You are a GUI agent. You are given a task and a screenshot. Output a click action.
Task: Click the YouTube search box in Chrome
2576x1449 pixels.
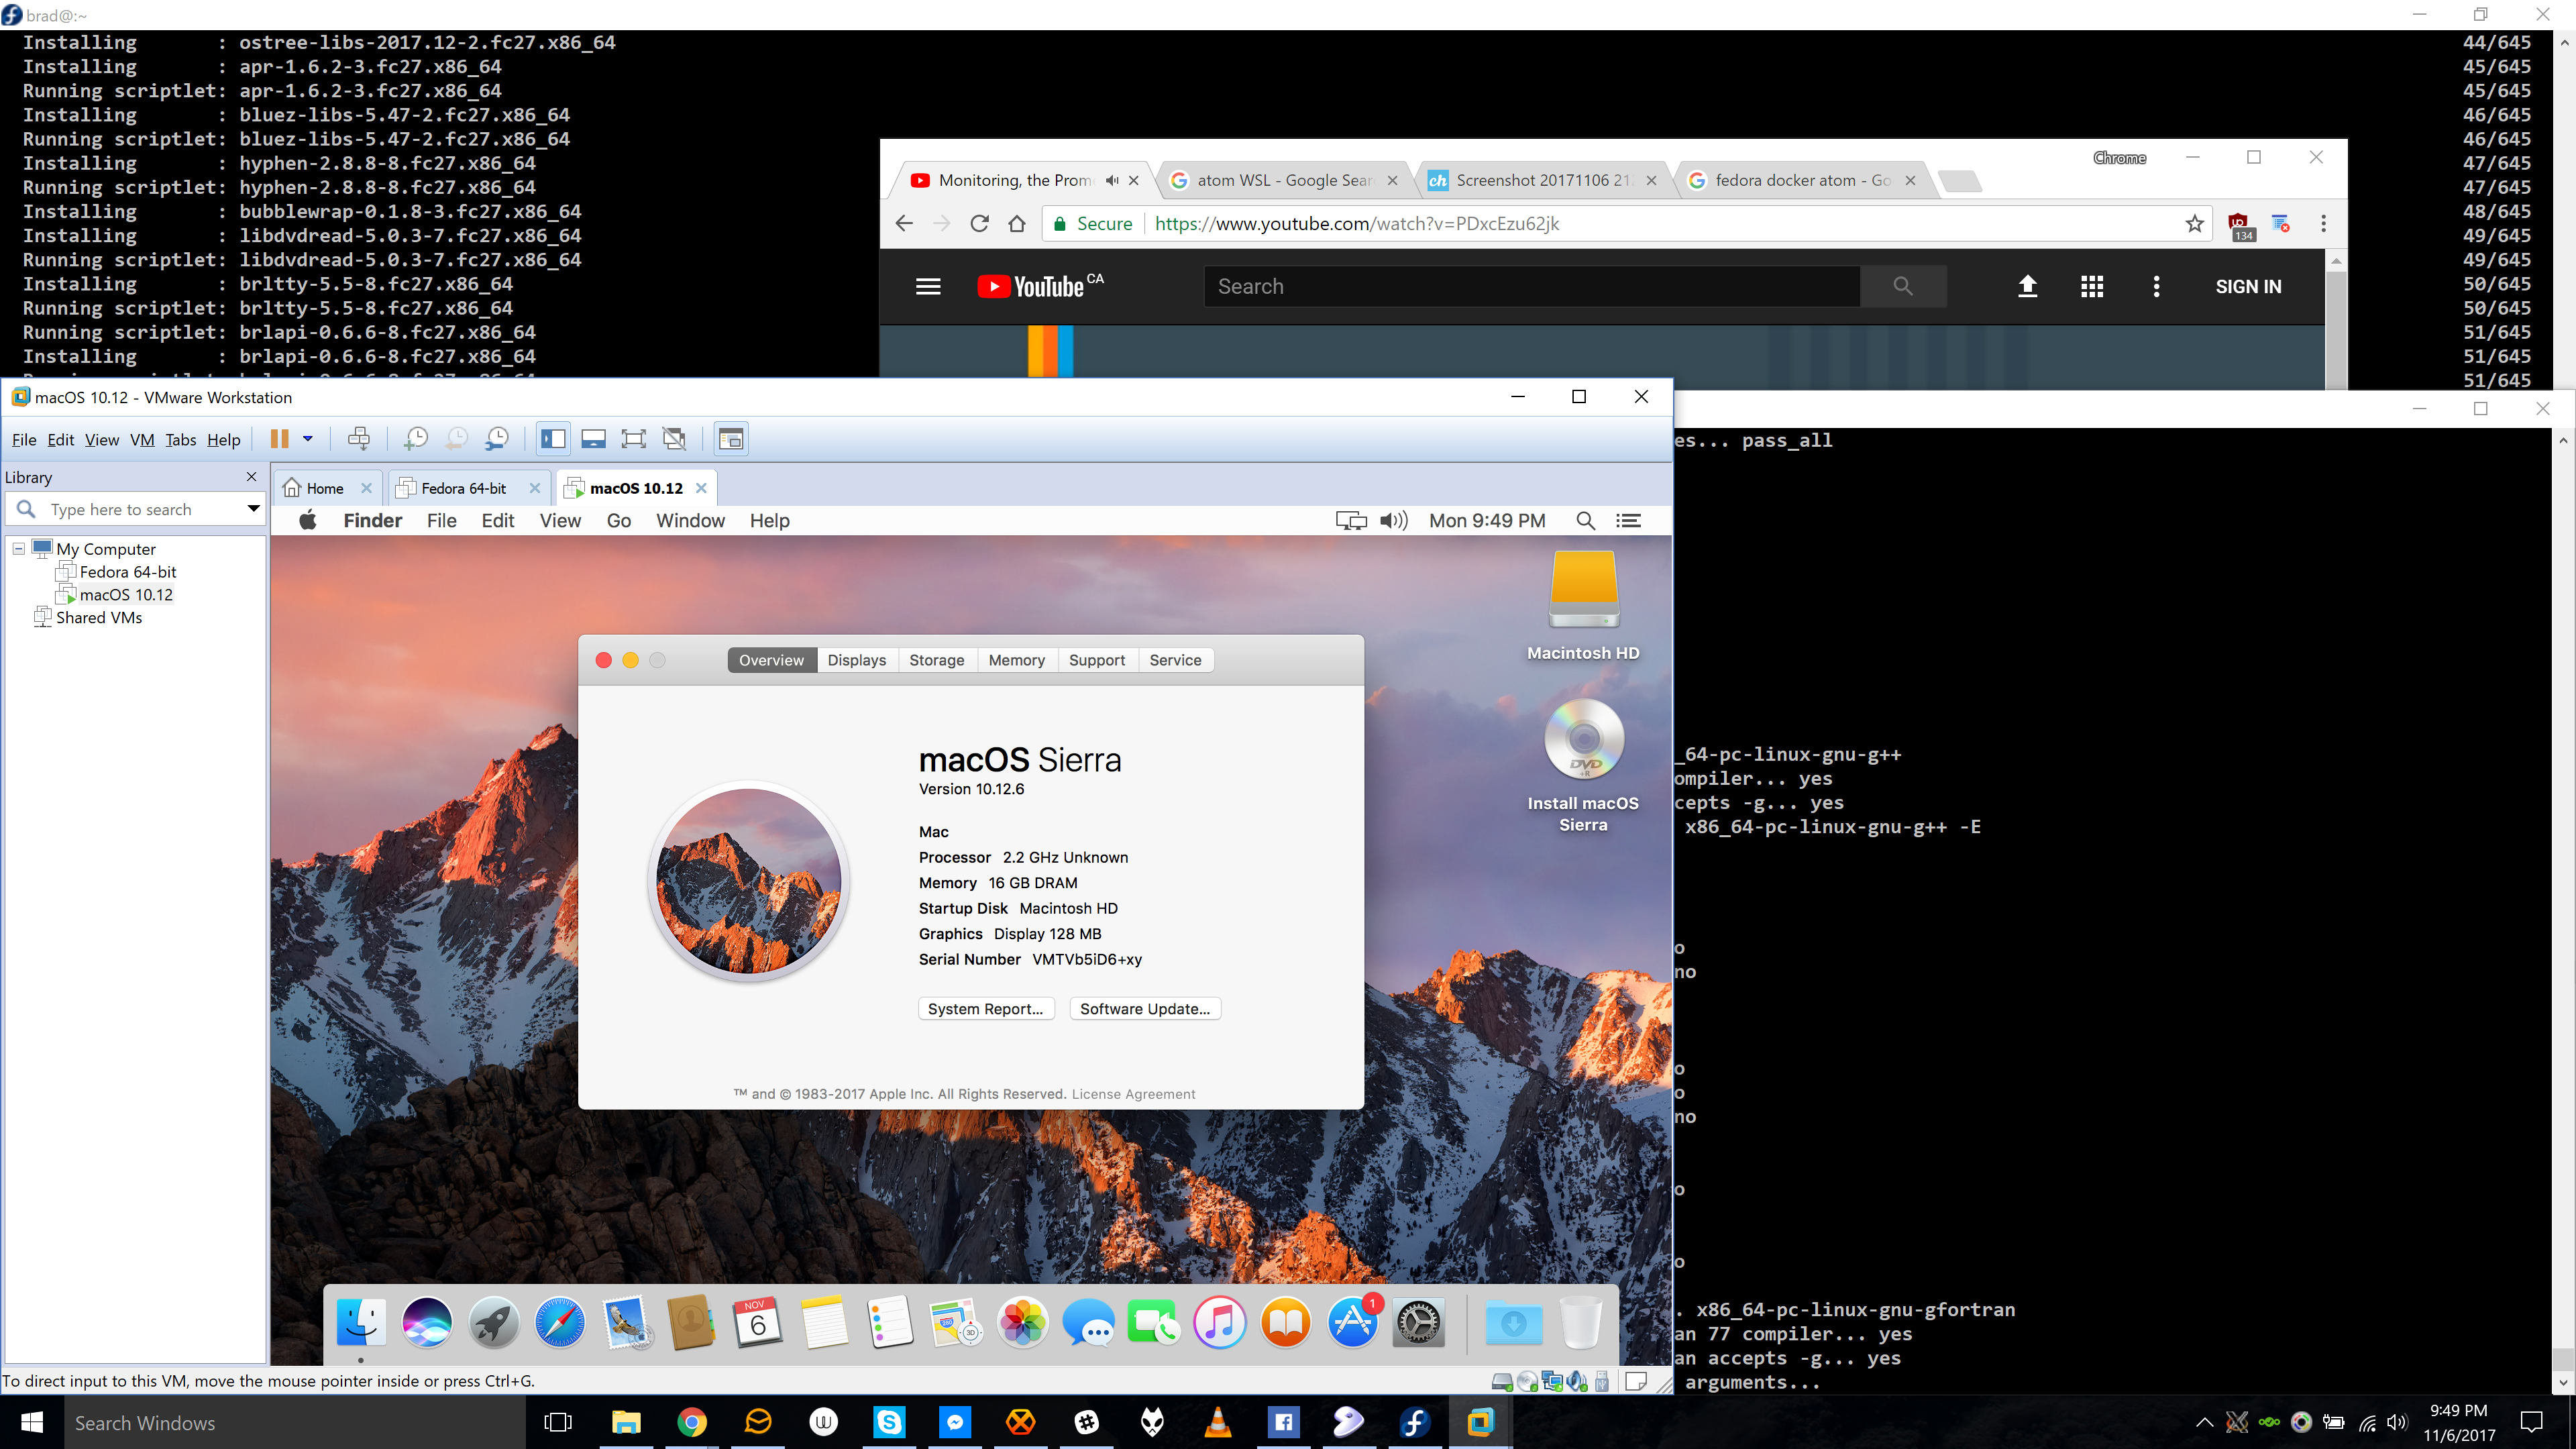1532,287
